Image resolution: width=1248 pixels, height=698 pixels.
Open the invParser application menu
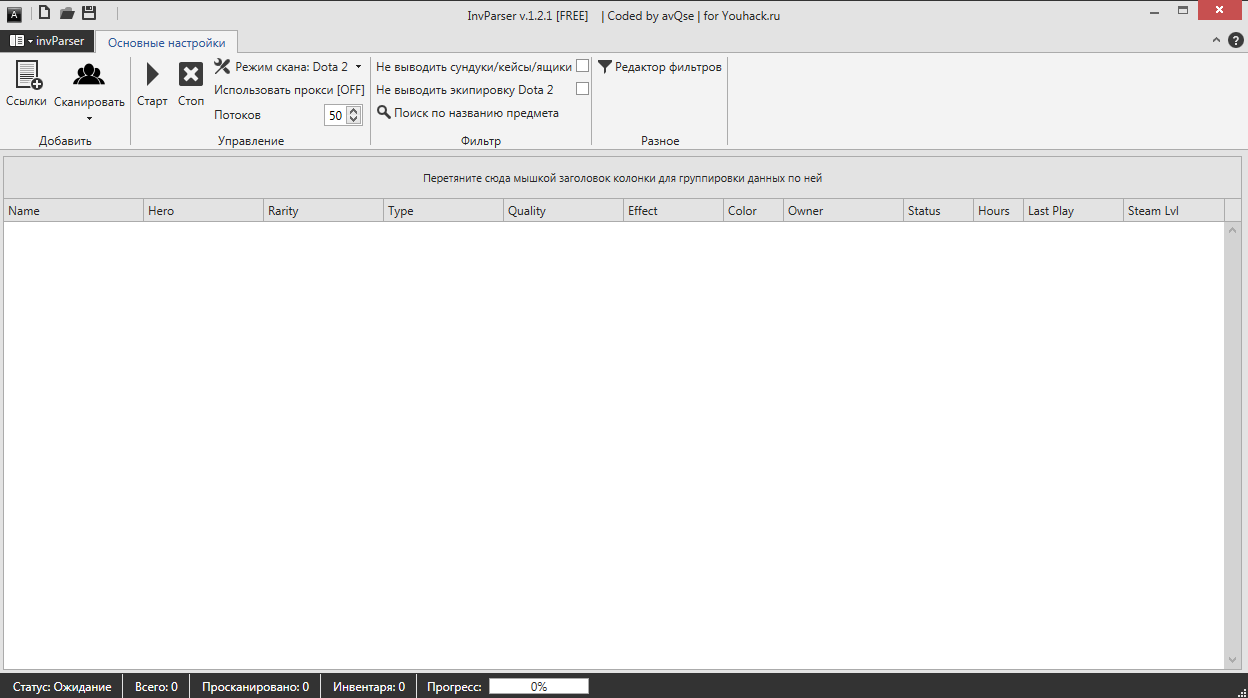47,41
